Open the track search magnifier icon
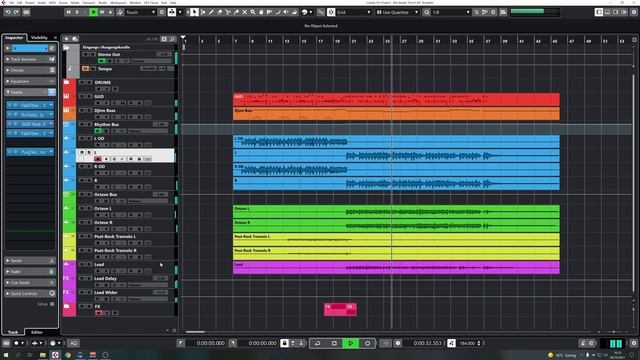Screen dimensions: 640x360 tap(172, 39)
